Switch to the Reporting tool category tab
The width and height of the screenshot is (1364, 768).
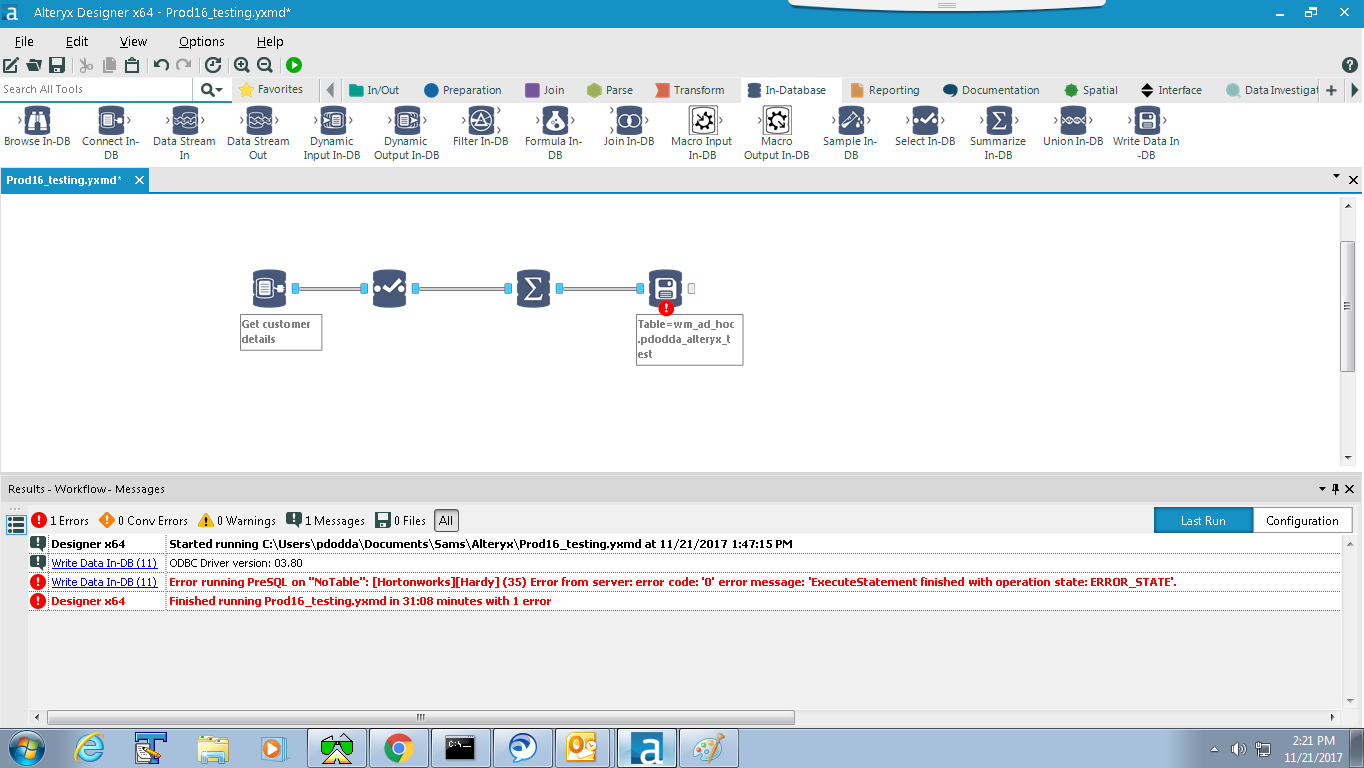885,89
